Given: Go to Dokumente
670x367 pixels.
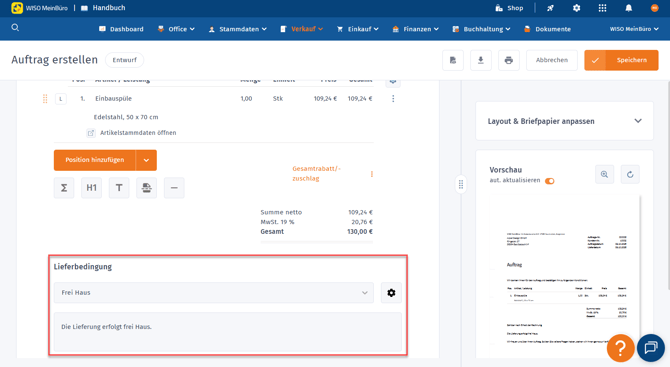Looking at the screenshot, I should pyautogui.click(x=547, y=29).
